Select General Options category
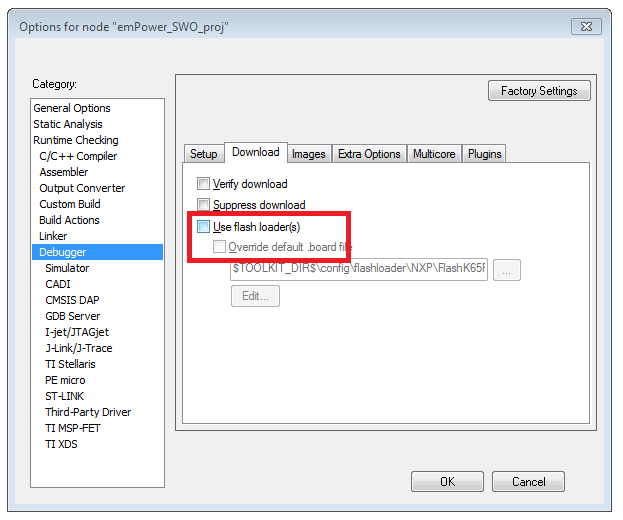Image resolution: width=623 pixels, height=520 pixels. click(72, 108)
